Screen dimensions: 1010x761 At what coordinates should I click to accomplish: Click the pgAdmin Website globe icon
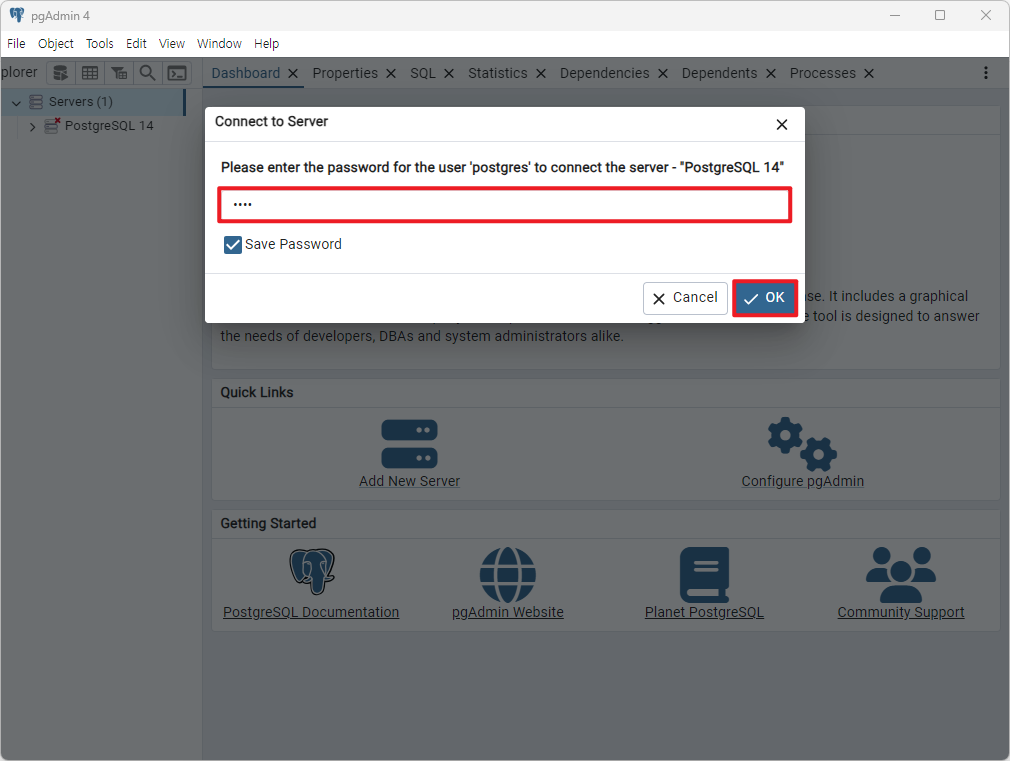508,575
